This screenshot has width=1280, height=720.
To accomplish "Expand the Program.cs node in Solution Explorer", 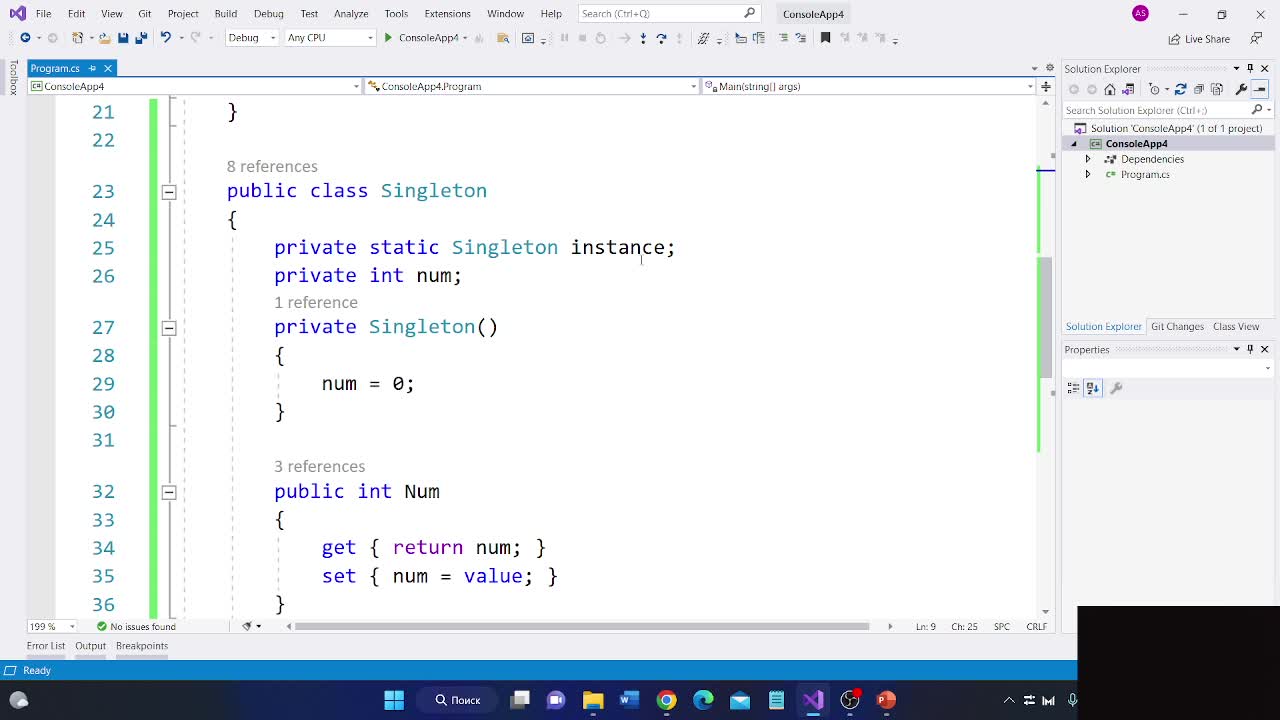I will click(1088, 175).
